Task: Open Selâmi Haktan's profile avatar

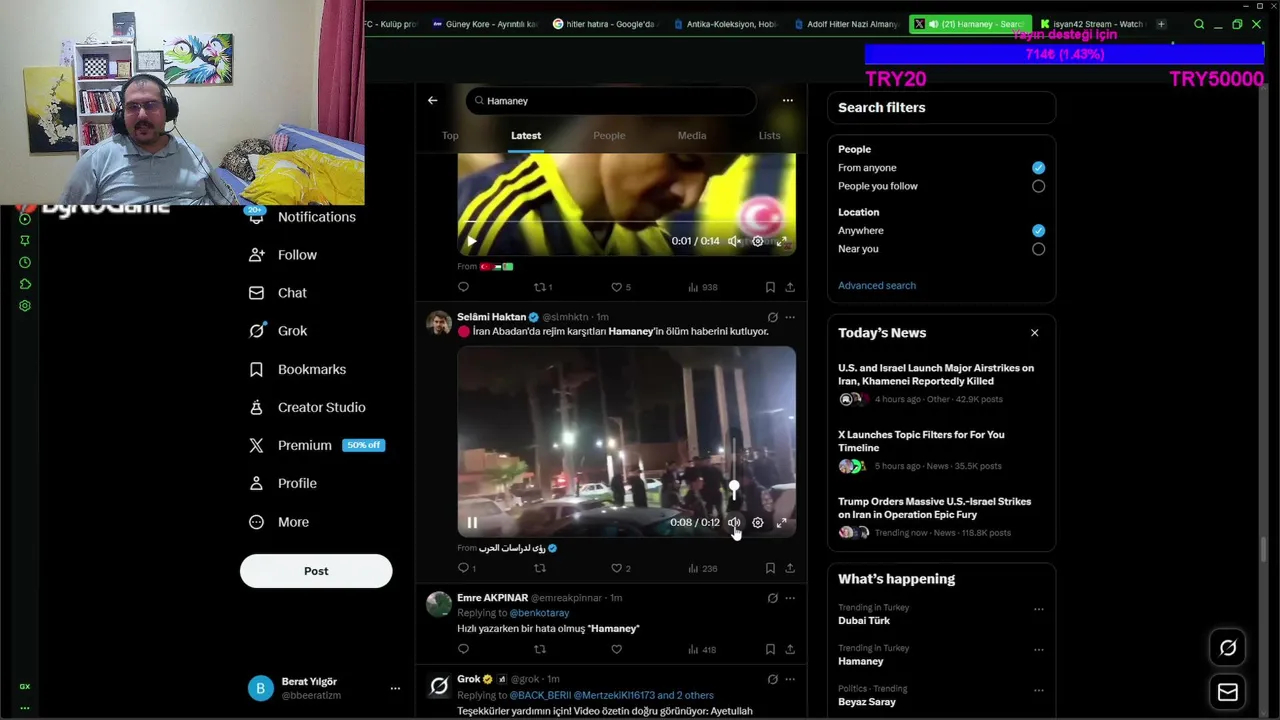Action: pos(438,322)
